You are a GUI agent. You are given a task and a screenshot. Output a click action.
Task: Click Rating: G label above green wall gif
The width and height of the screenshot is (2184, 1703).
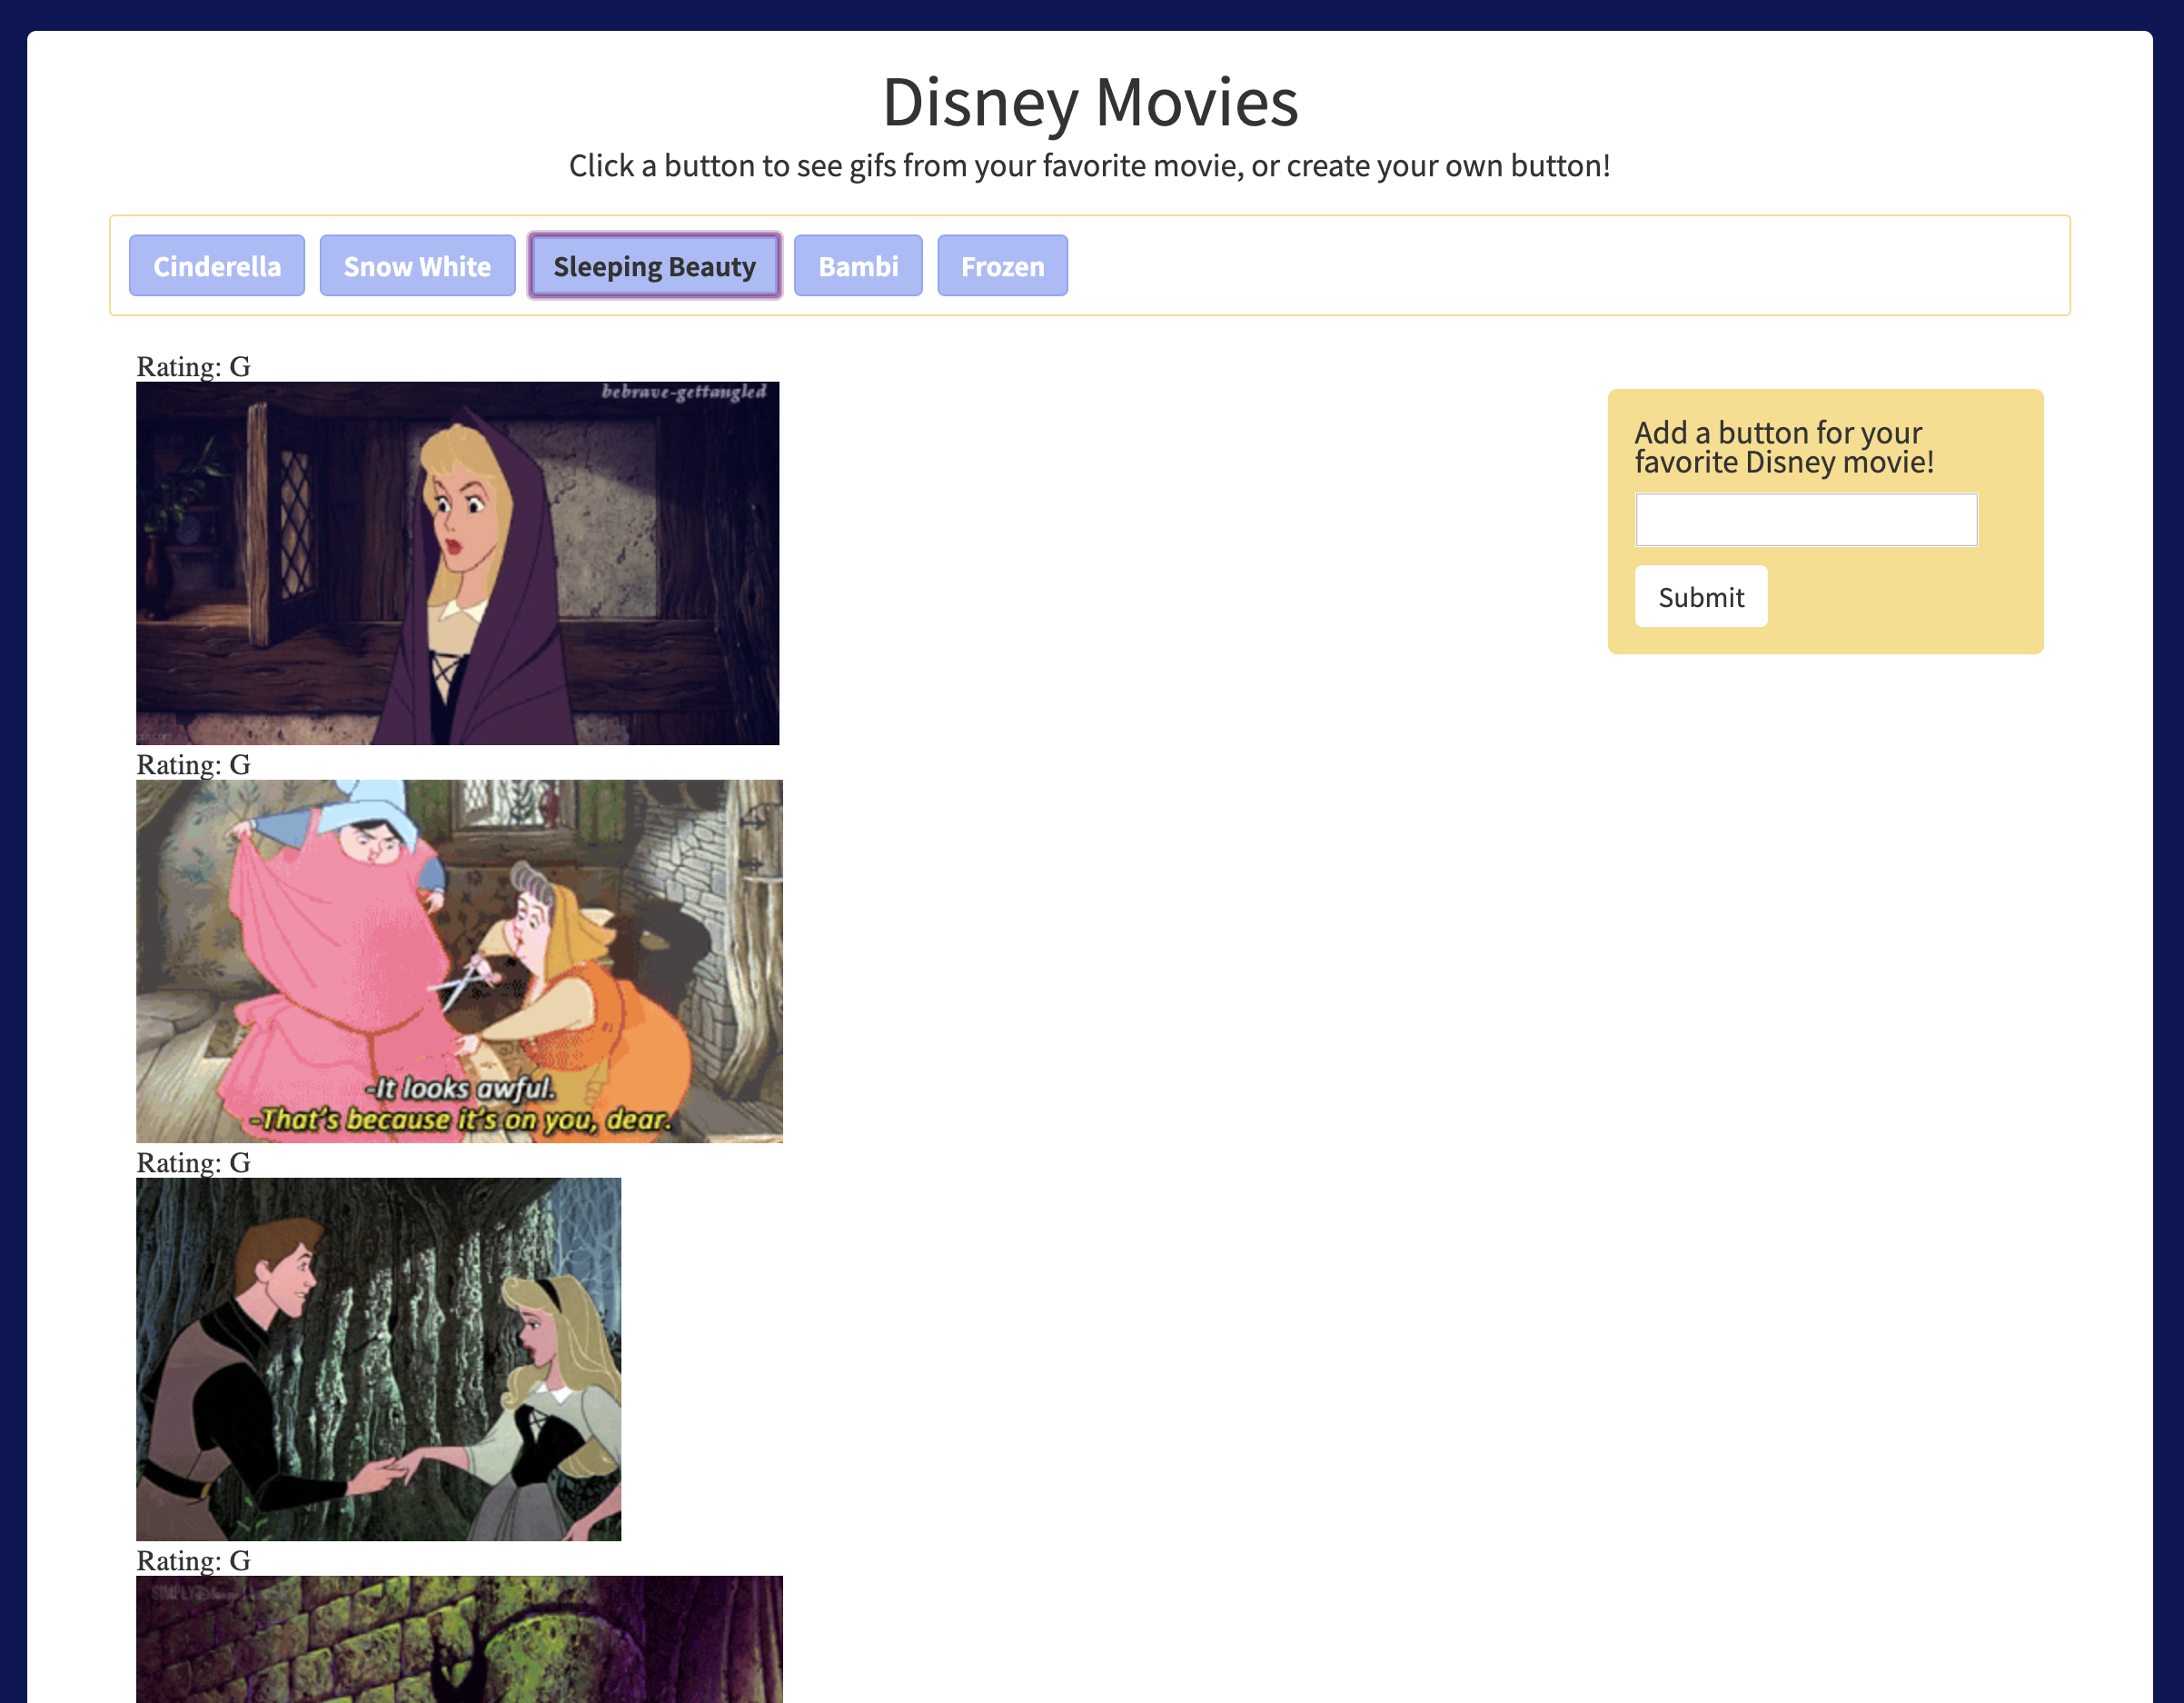(193, 1561)
